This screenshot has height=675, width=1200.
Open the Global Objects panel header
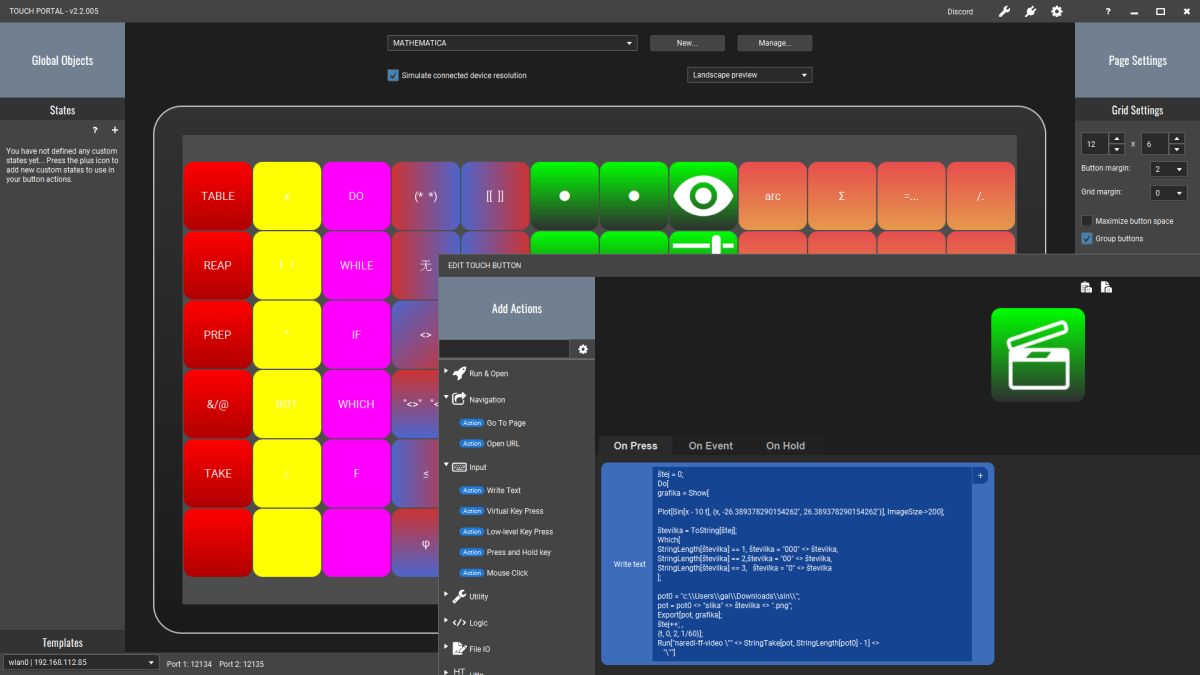[x=62, y=60]
